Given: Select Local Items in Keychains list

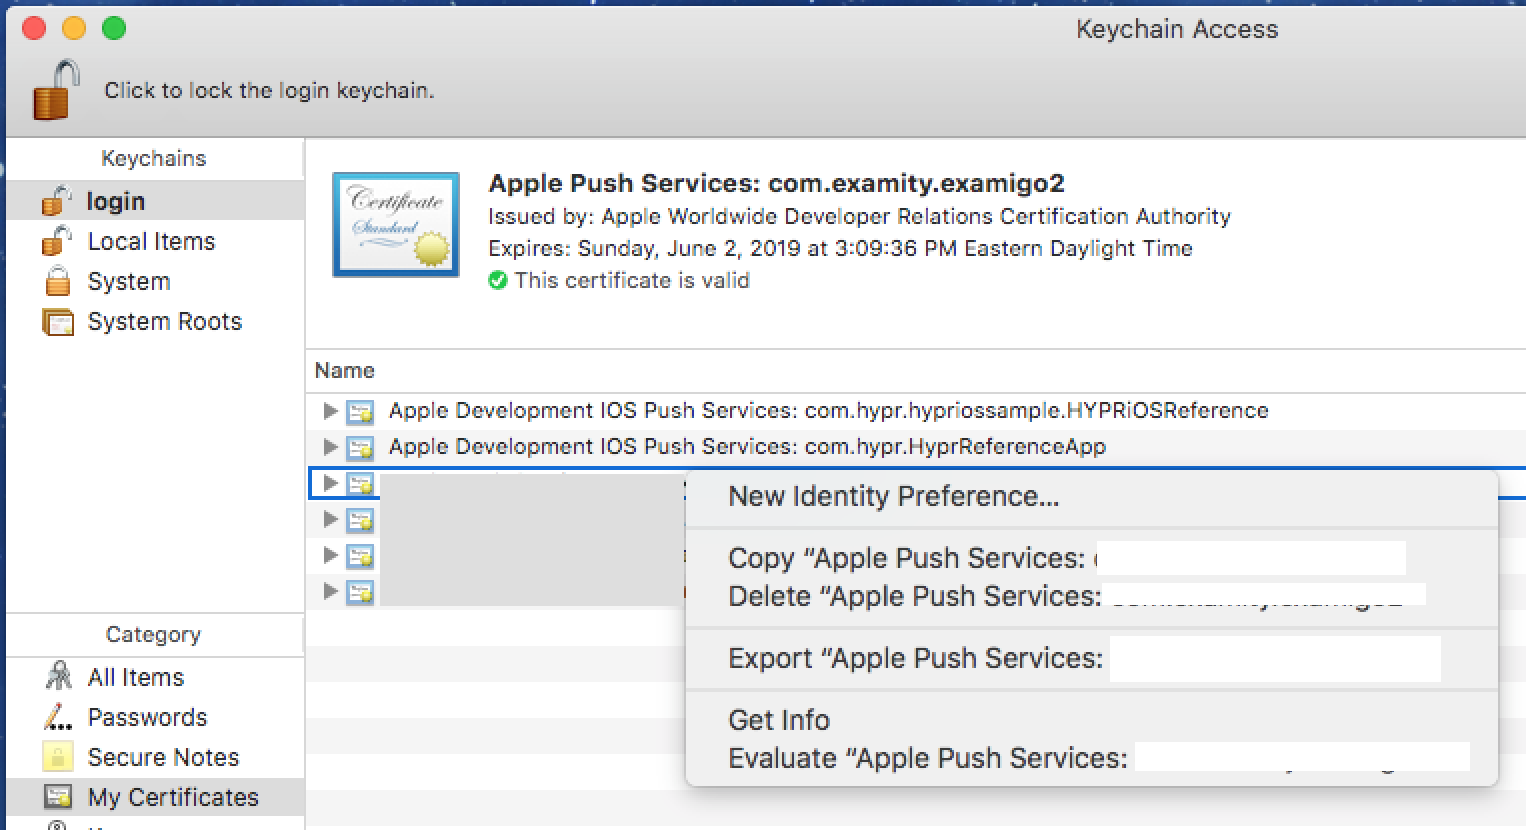Looking at the screenshot, I should tap(151, 241).
